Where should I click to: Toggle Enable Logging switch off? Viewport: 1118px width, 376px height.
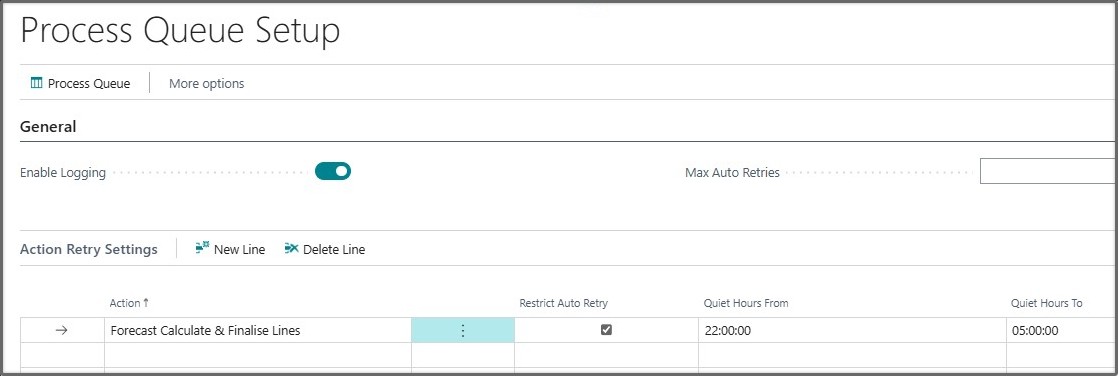tap(333, 171)
